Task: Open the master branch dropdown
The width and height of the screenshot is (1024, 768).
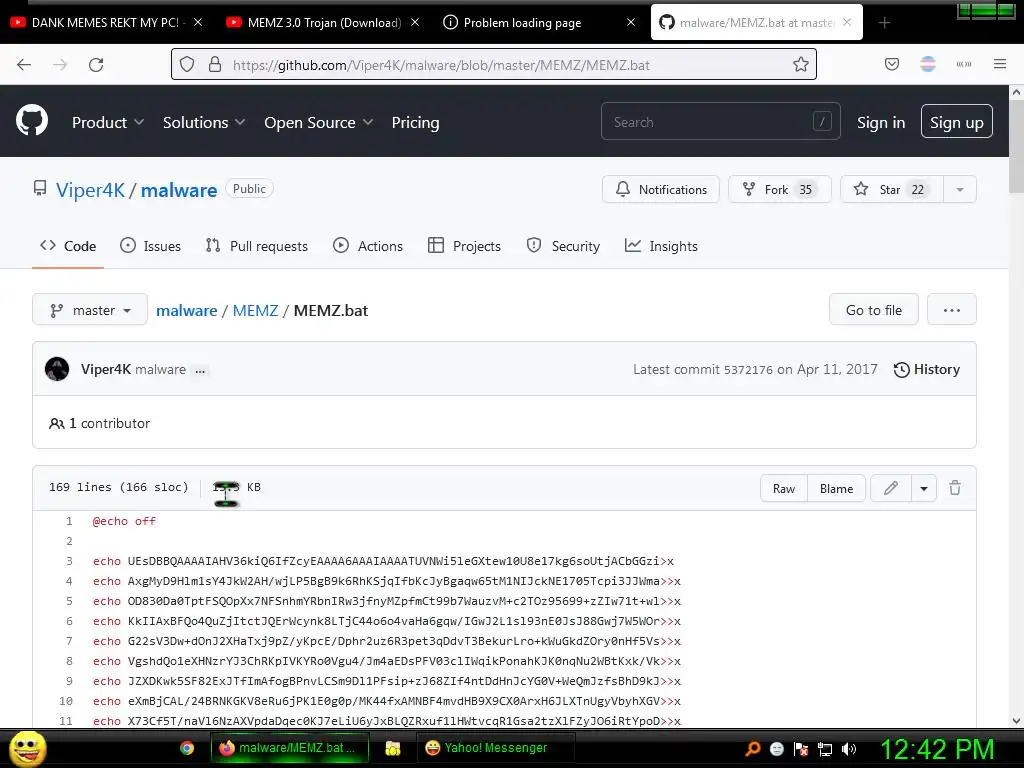Action: [x=90, y=310]
